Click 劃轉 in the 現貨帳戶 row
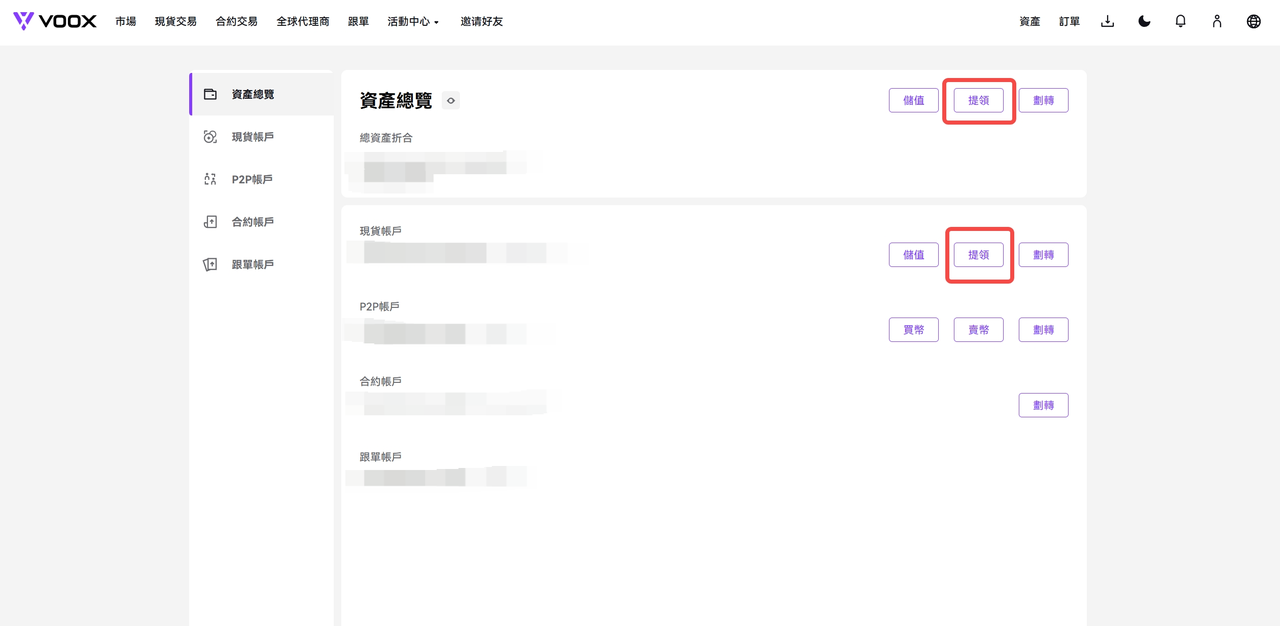The image size is (1280, 626). click(1043, 255)
